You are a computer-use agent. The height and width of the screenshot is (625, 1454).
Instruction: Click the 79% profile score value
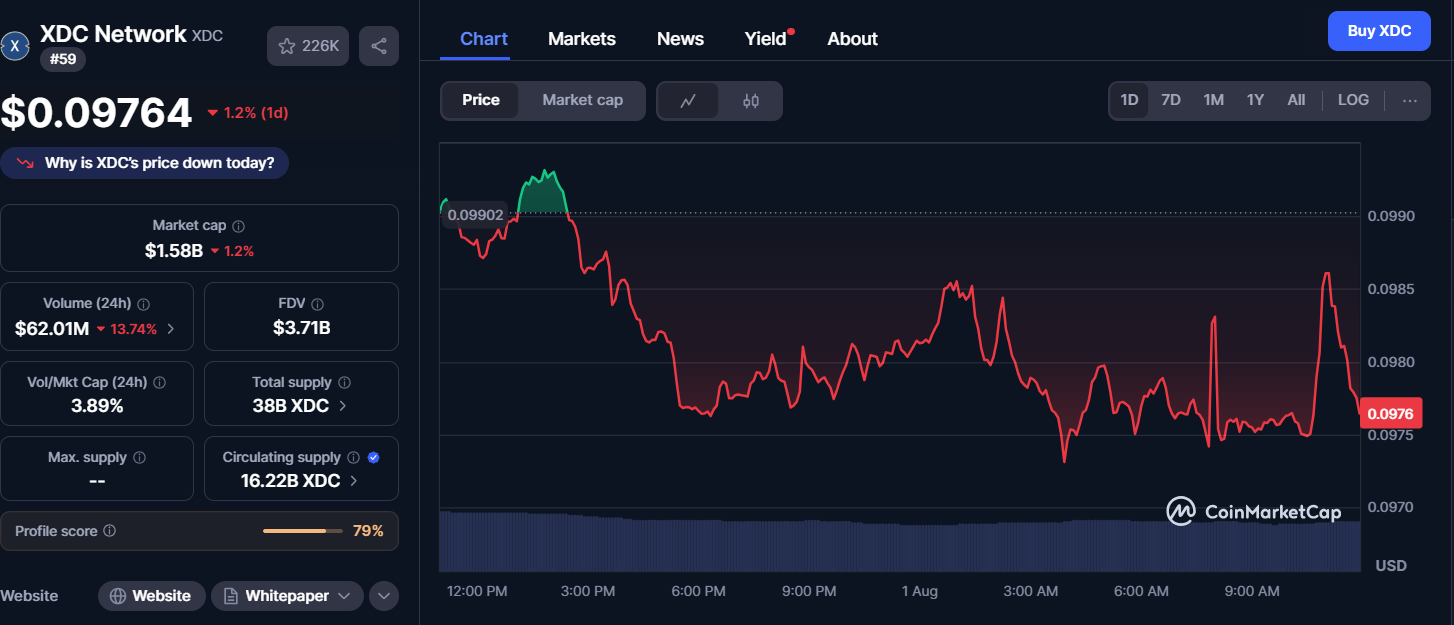click(368, 531)
